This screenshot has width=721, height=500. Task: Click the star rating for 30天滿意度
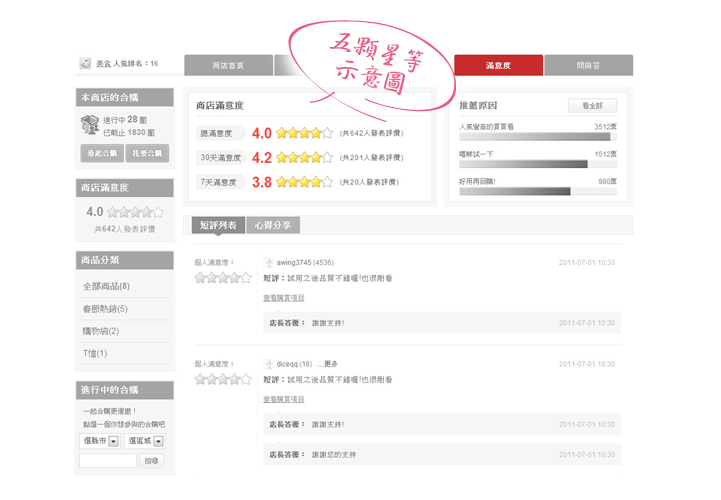(305, 157)
